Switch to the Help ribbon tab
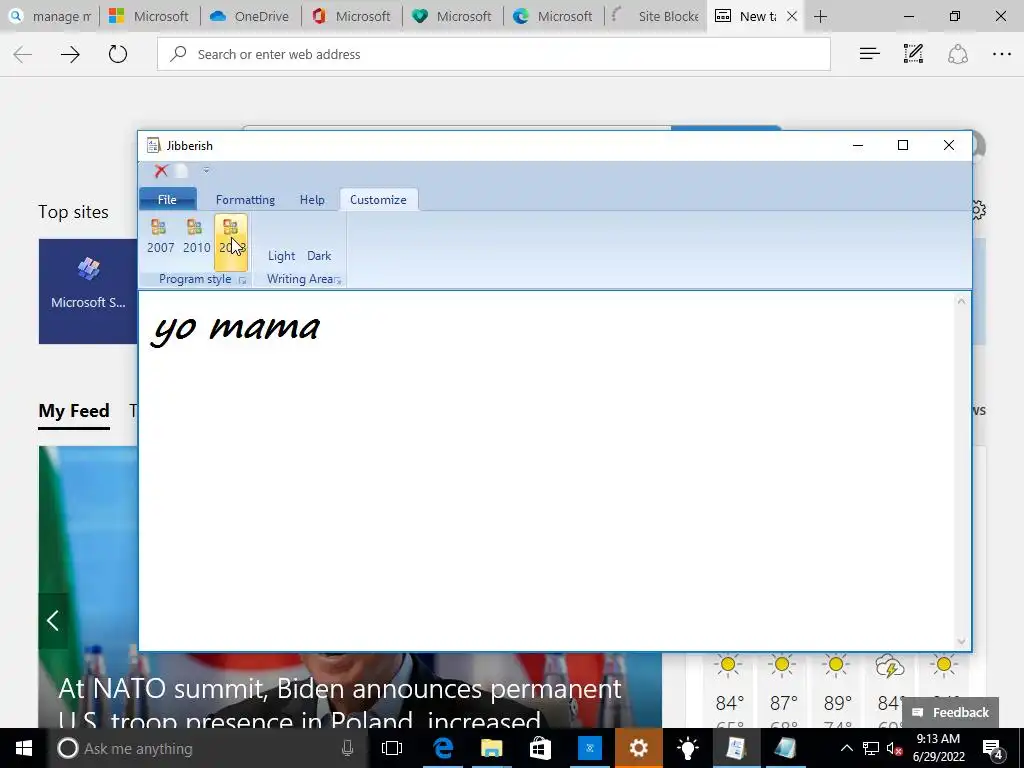The height and width of the screenshot is (768, 1024). (x=312, y=199)
